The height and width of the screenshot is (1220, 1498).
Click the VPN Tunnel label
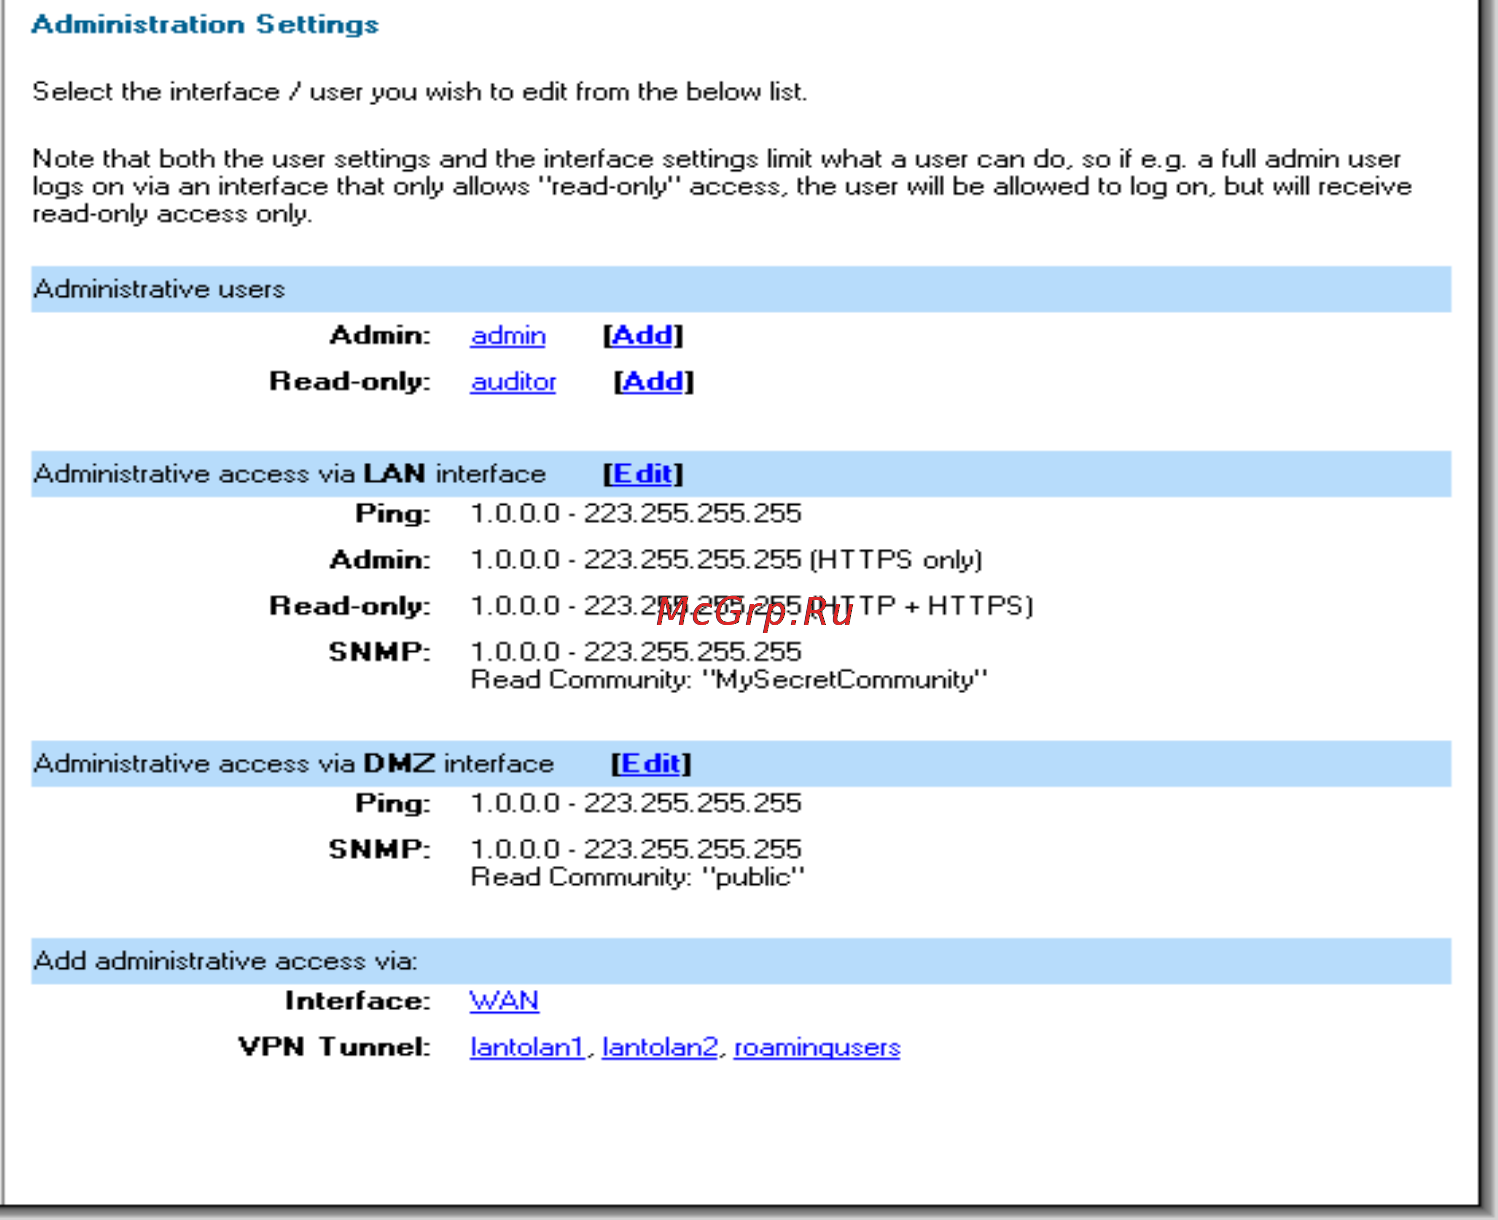tap(334, 1047)
